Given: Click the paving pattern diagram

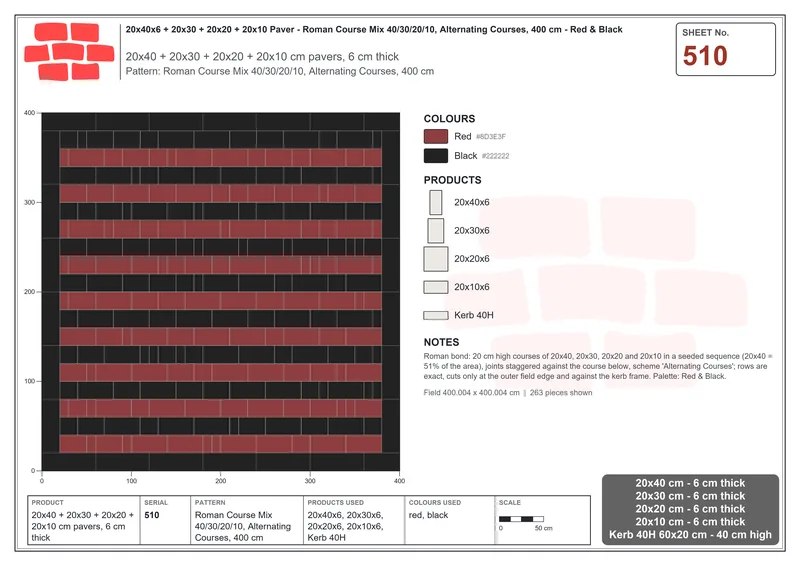Looking at the screenshot, I should click(x=220, y=292).
